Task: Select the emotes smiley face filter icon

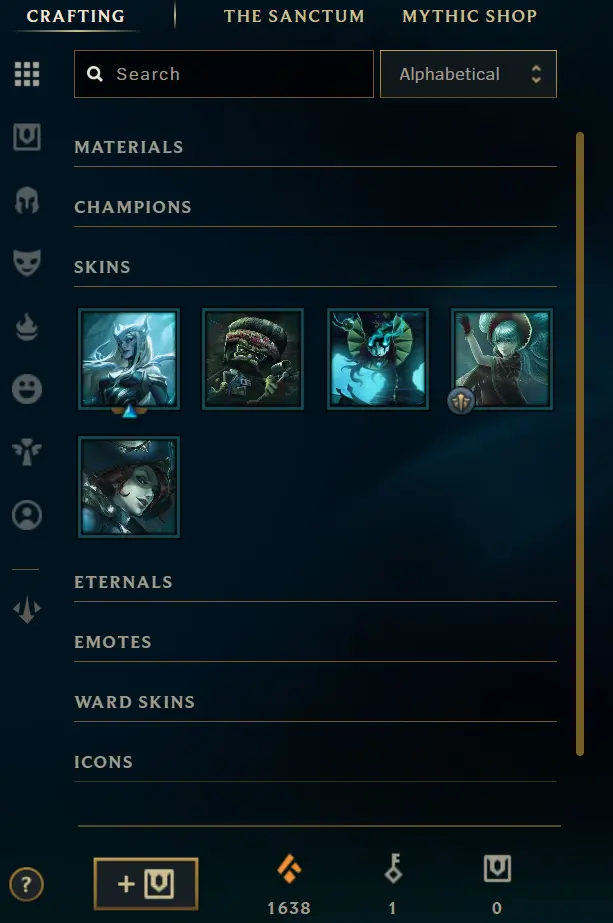Action: (27, 389)
